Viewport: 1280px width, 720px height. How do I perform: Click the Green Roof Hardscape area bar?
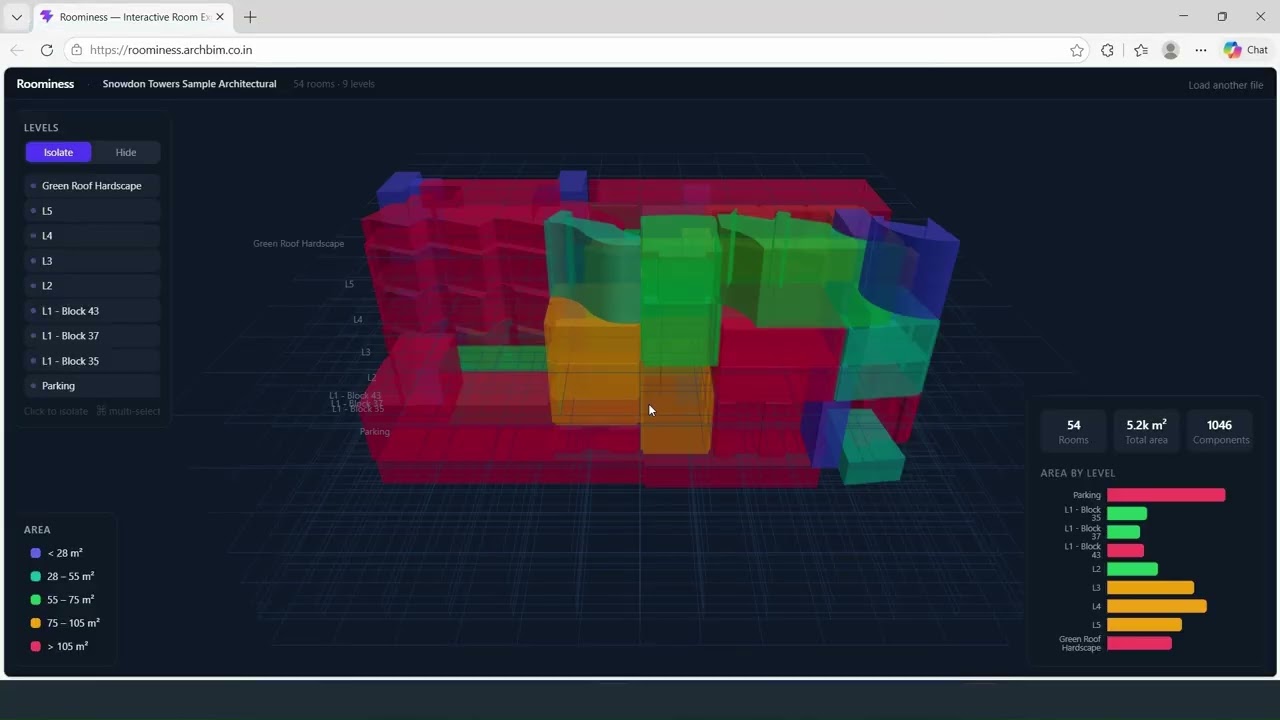click(1139, 643)
